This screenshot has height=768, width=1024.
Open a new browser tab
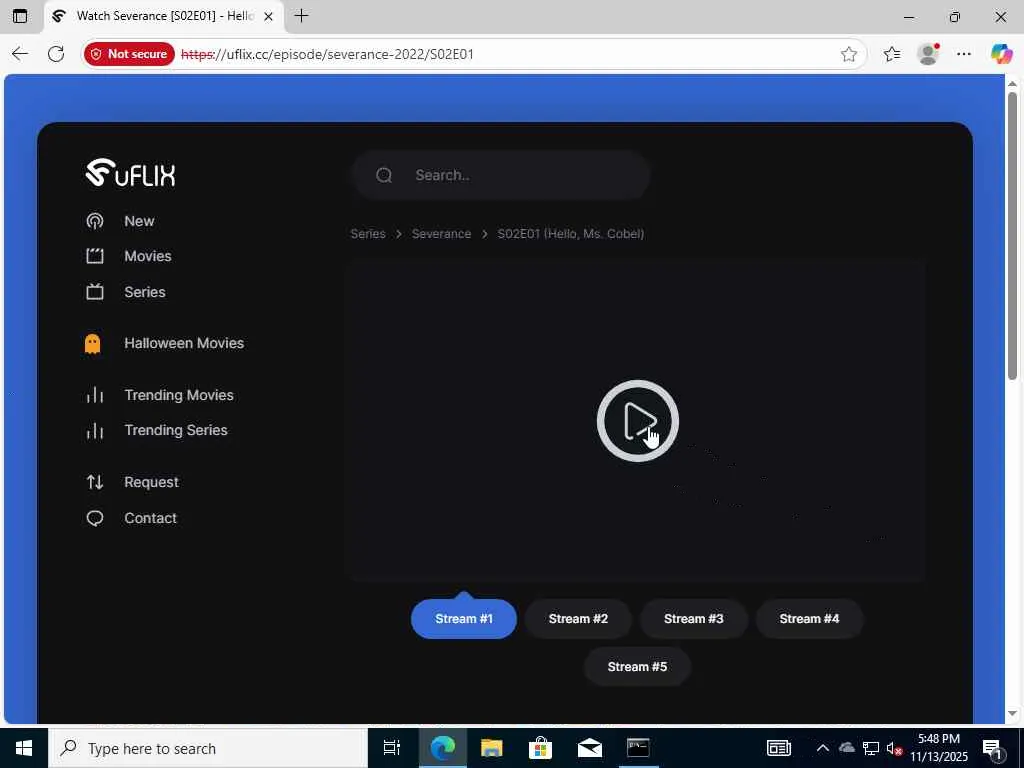[x=301, y=16]
